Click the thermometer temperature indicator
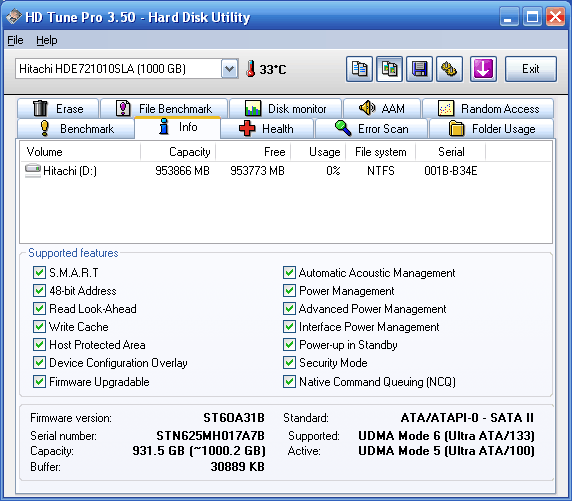 point(251,69)
